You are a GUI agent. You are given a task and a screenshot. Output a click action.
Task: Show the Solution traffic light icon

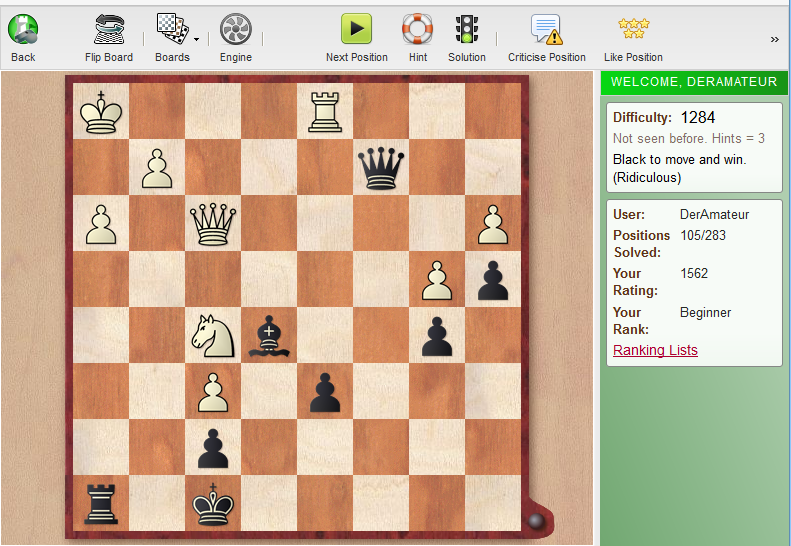(x=466, y=30)
